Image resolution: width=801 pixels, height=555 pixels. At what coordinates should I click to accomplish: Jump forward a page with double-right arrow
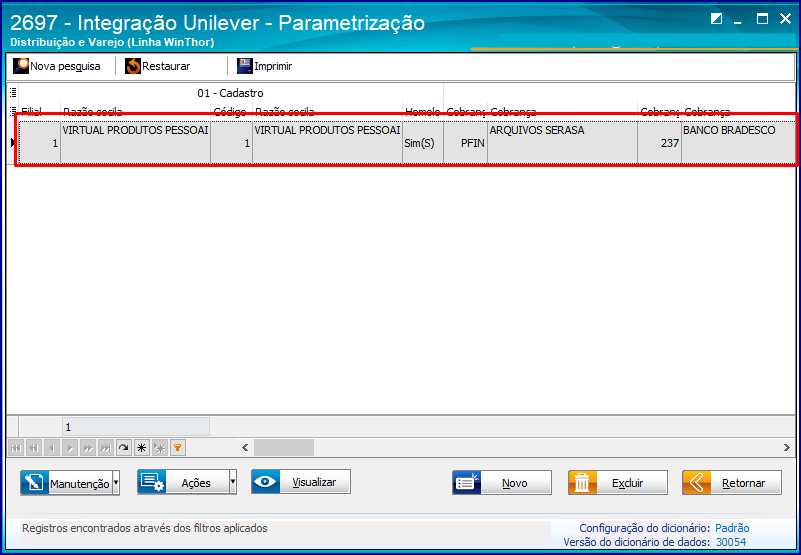point(88,448)
